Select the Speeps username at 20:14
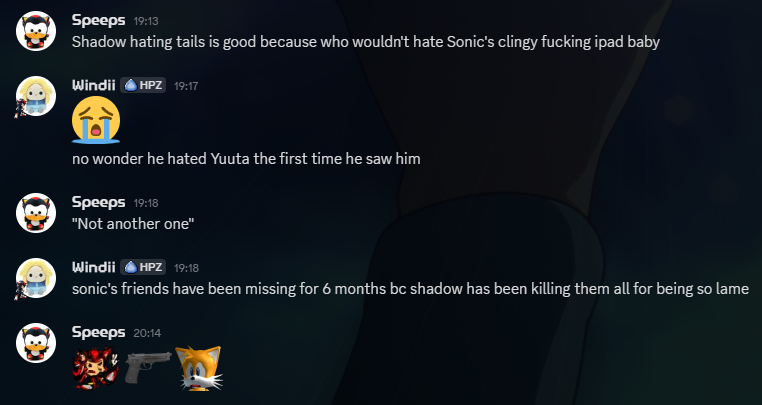The height and width of the screenshot is (405, 762). tap(99, 332)
